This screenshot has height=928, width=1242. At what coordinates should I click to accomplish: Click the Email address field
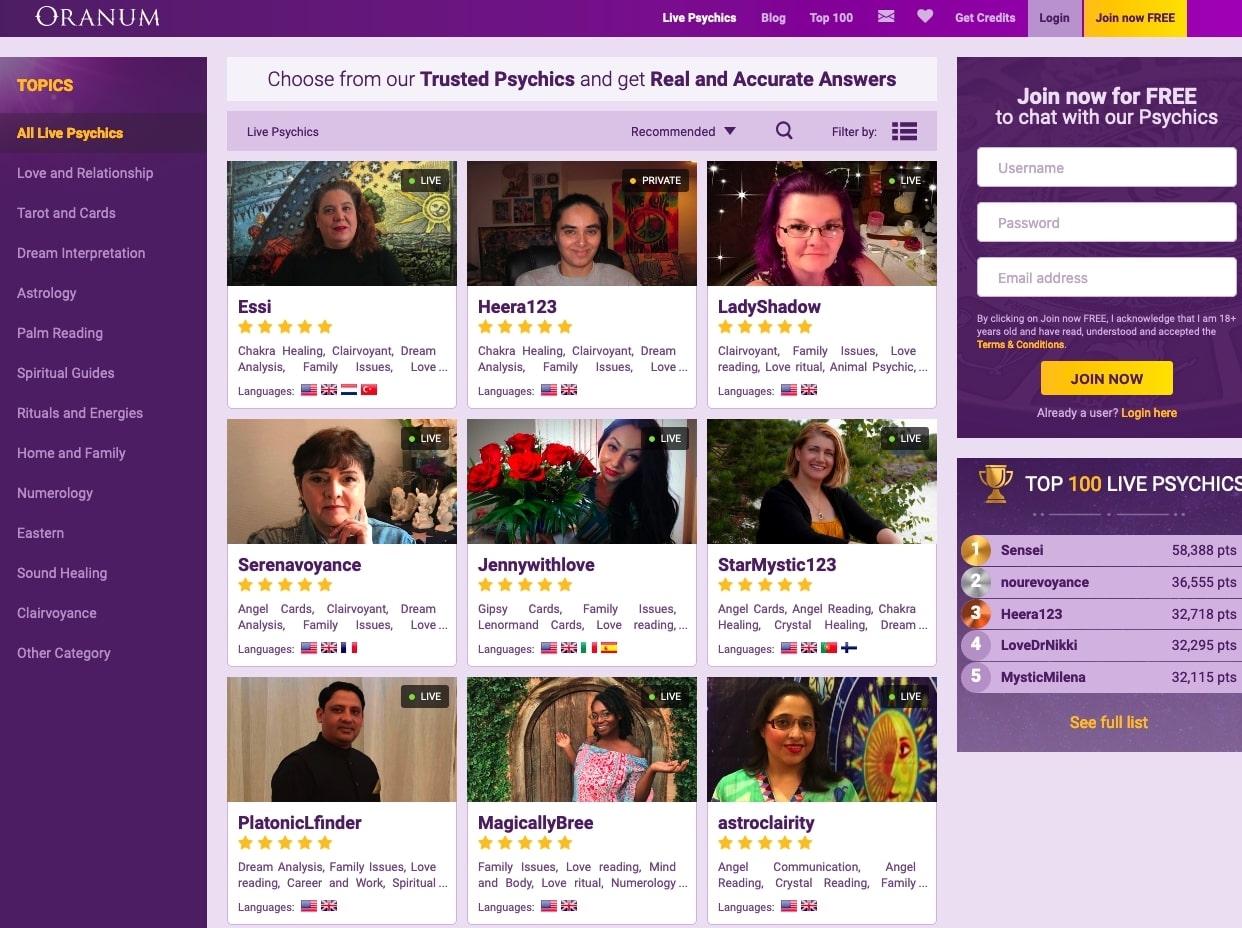coord(1106,278)
